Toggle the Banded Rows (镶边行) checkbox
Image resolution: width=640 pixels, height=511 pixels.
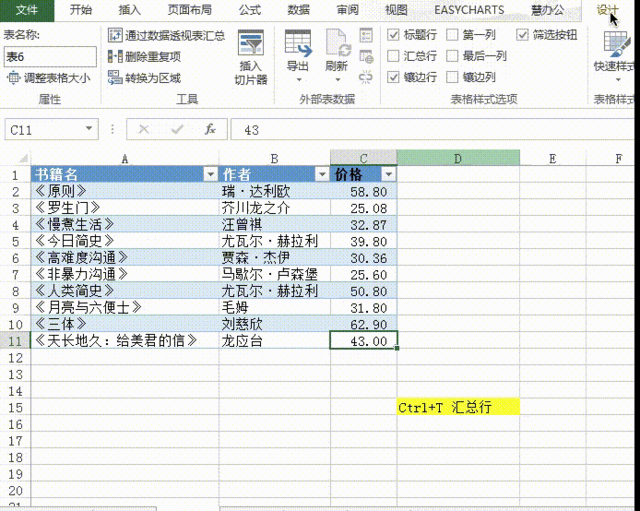[x=393, y=77]
